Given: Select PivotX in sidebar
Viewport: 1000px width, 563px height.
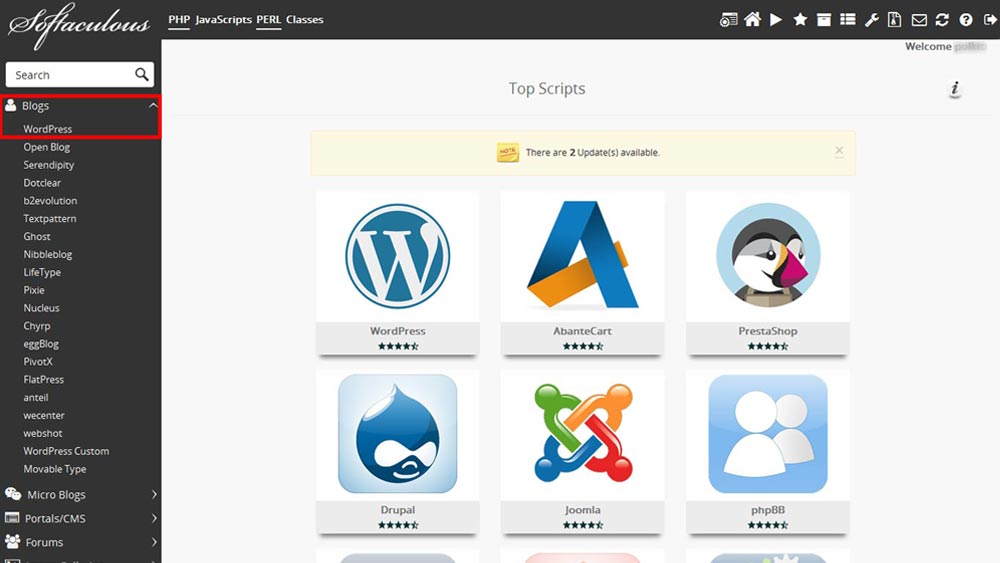Looking at the screenshot, I should click(38, 362).
